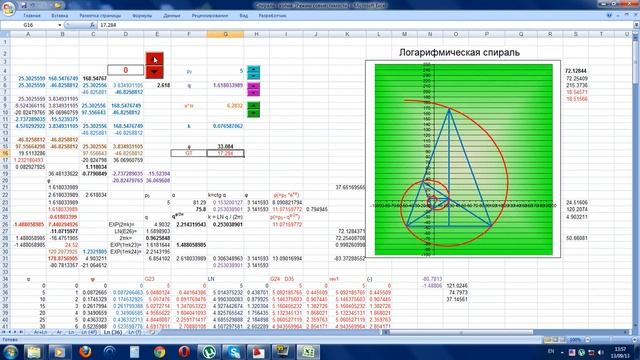Open the Office button menu
This screenshot has width=640, height=360.
8,8
